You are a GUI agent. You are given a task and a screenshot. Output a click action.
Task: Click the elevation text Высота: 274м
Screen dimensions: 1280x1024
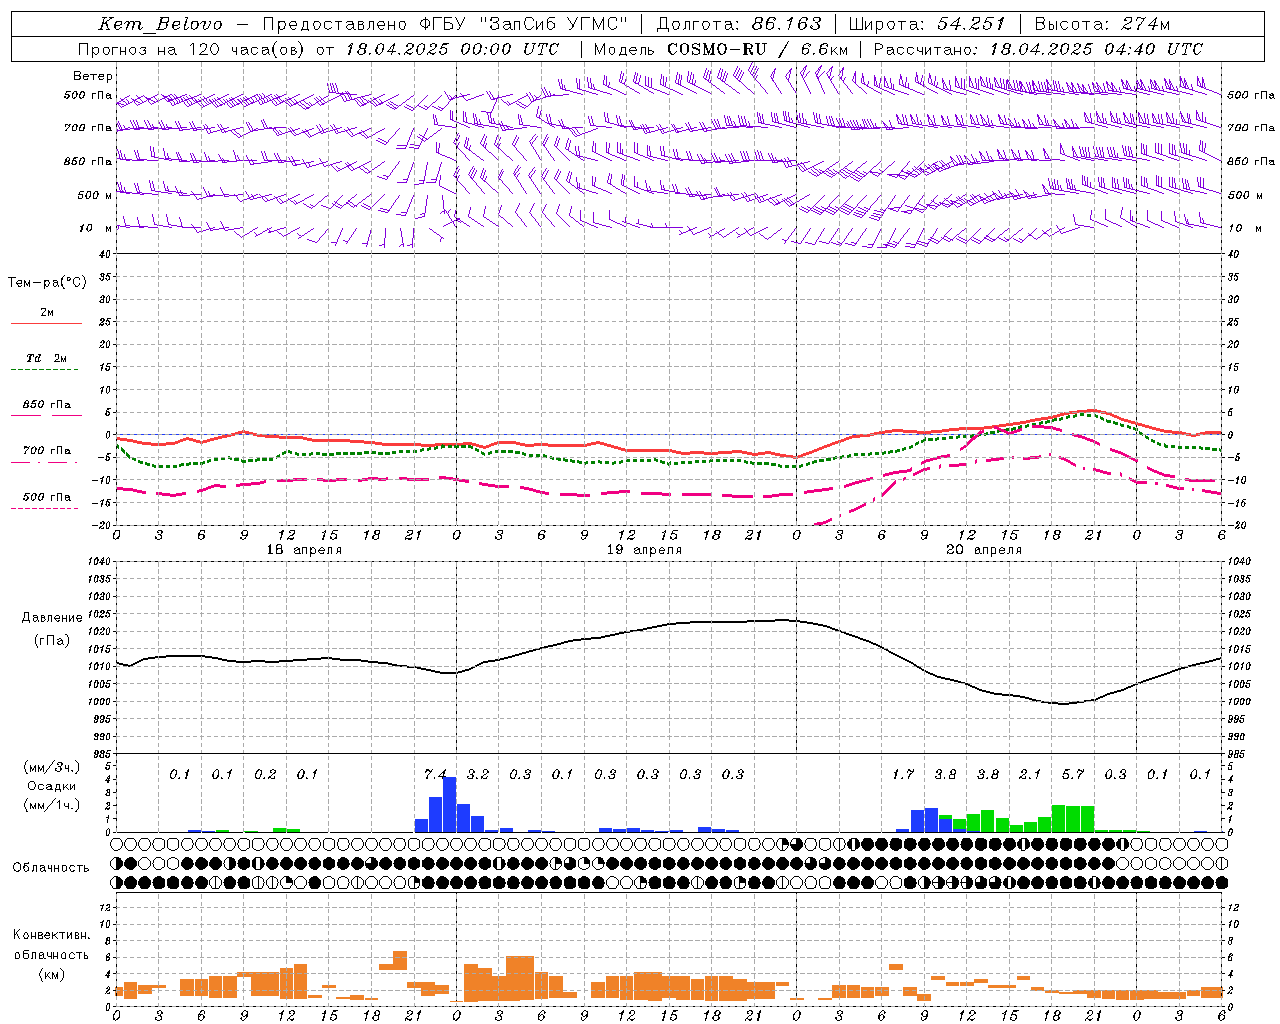point(1102,24)
